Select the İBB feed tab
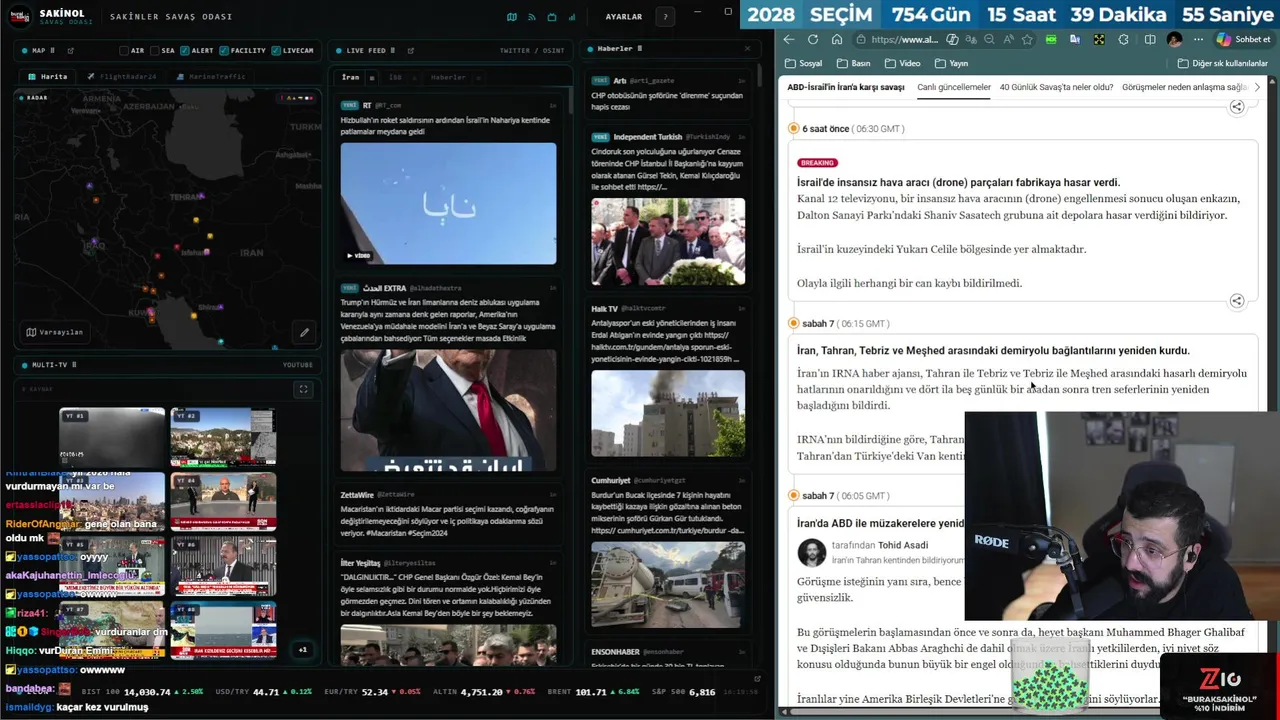Viewport: 1280px width, 720px height. [x=395, y=77]
